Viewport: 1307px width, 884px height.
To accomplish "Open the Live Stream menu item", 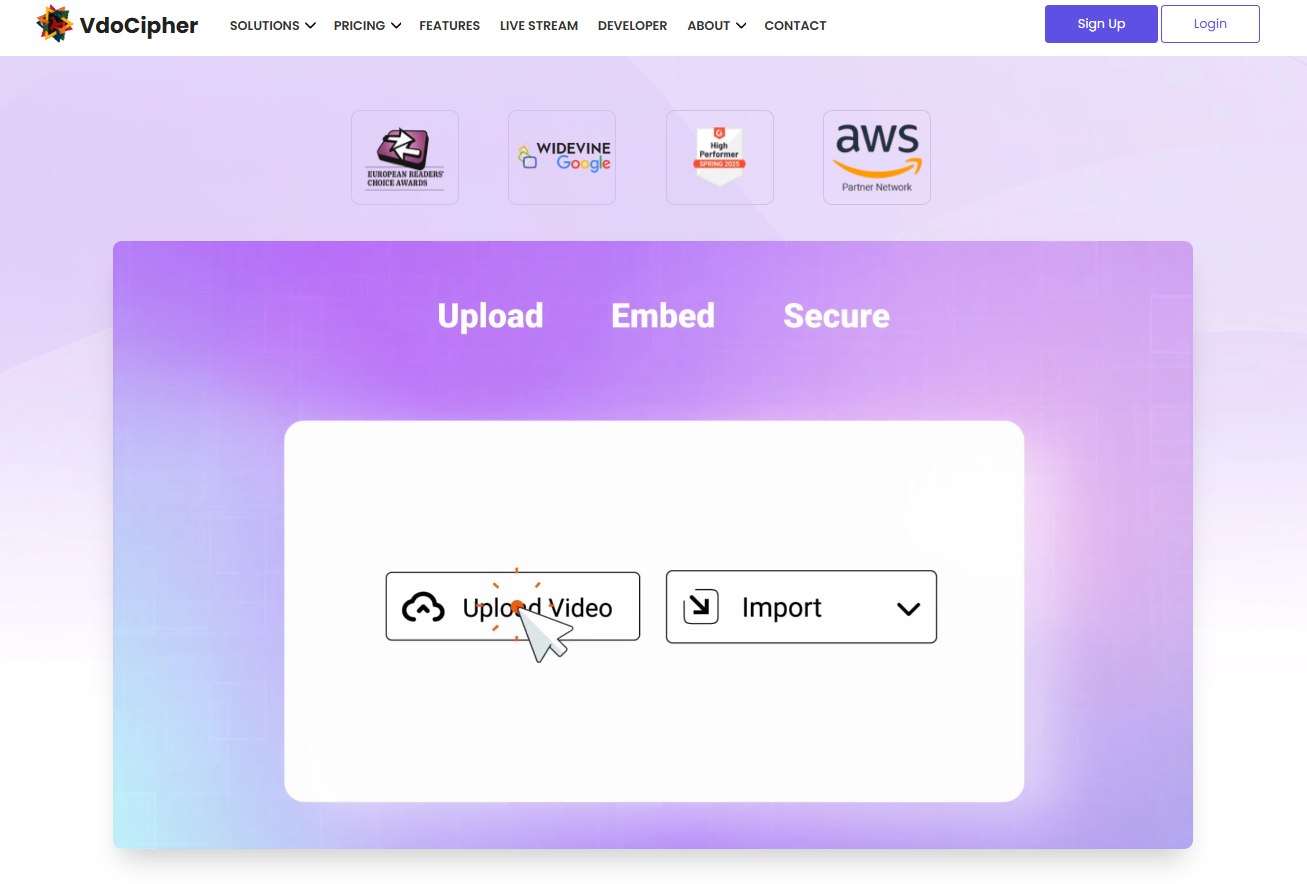I will 539,25.
